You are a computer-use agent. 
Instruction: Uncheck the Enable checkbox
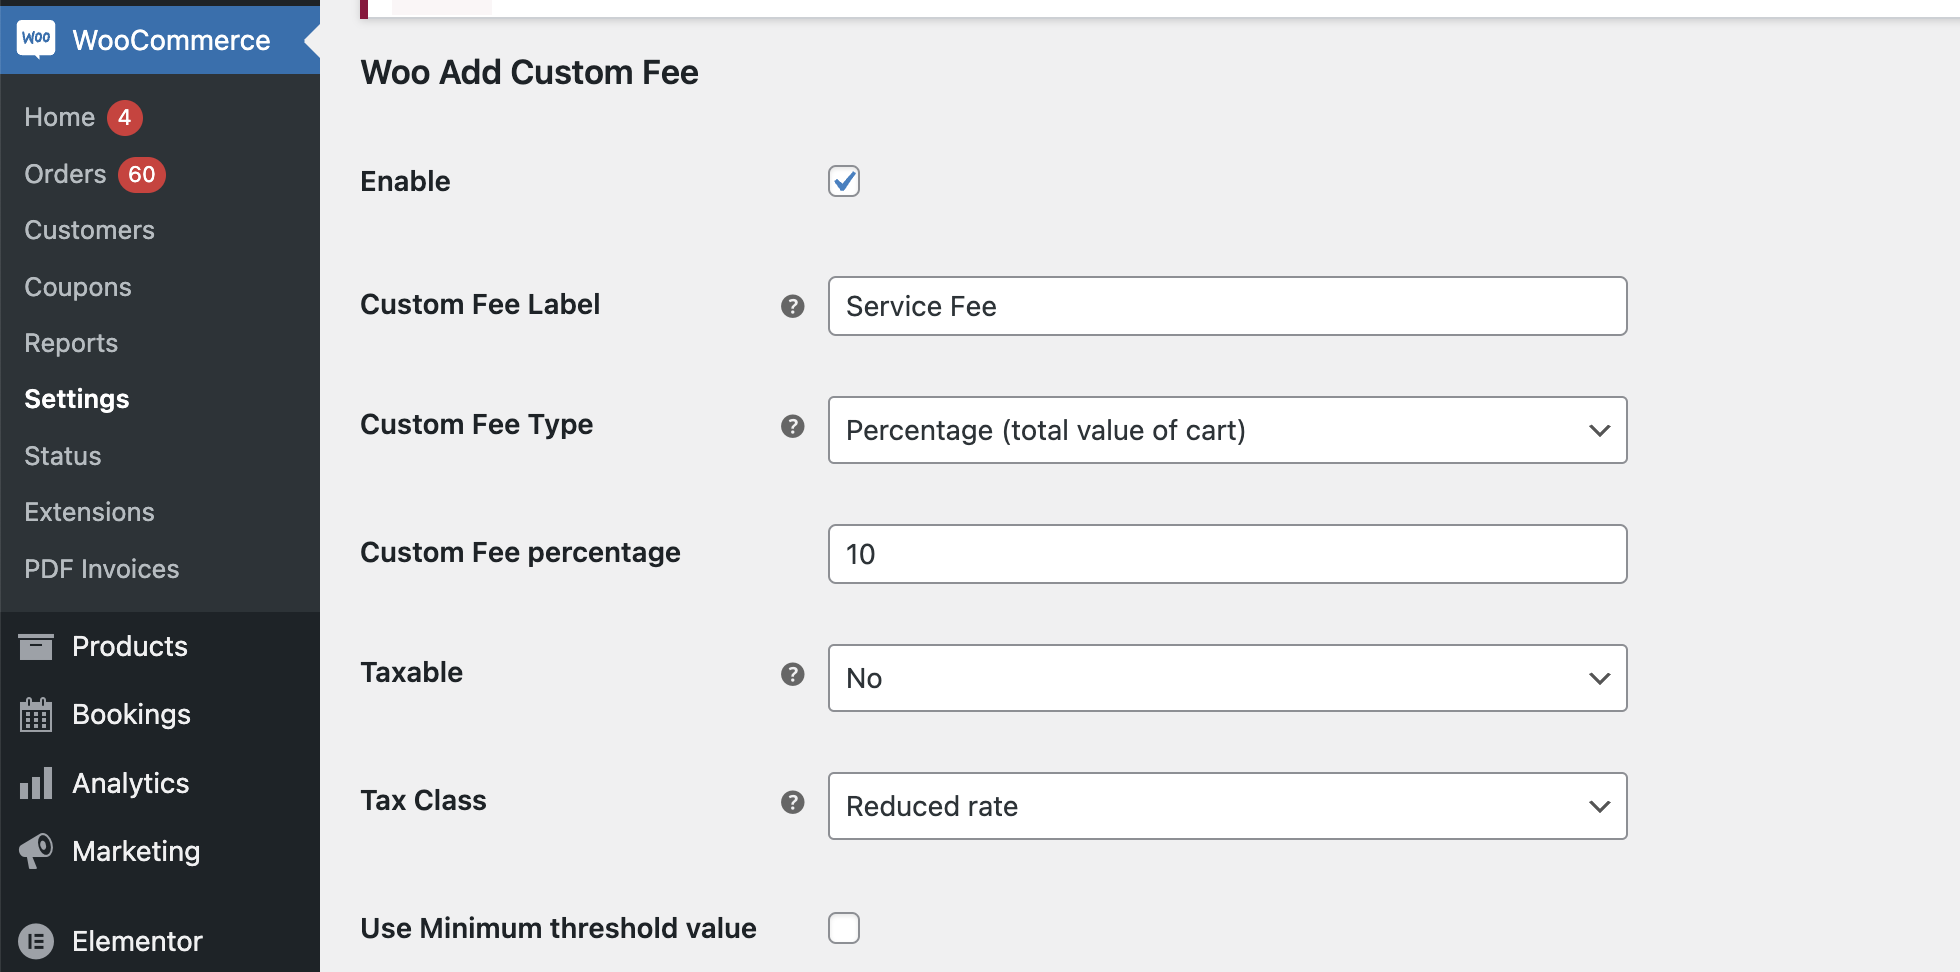click(x=844, y=181)
